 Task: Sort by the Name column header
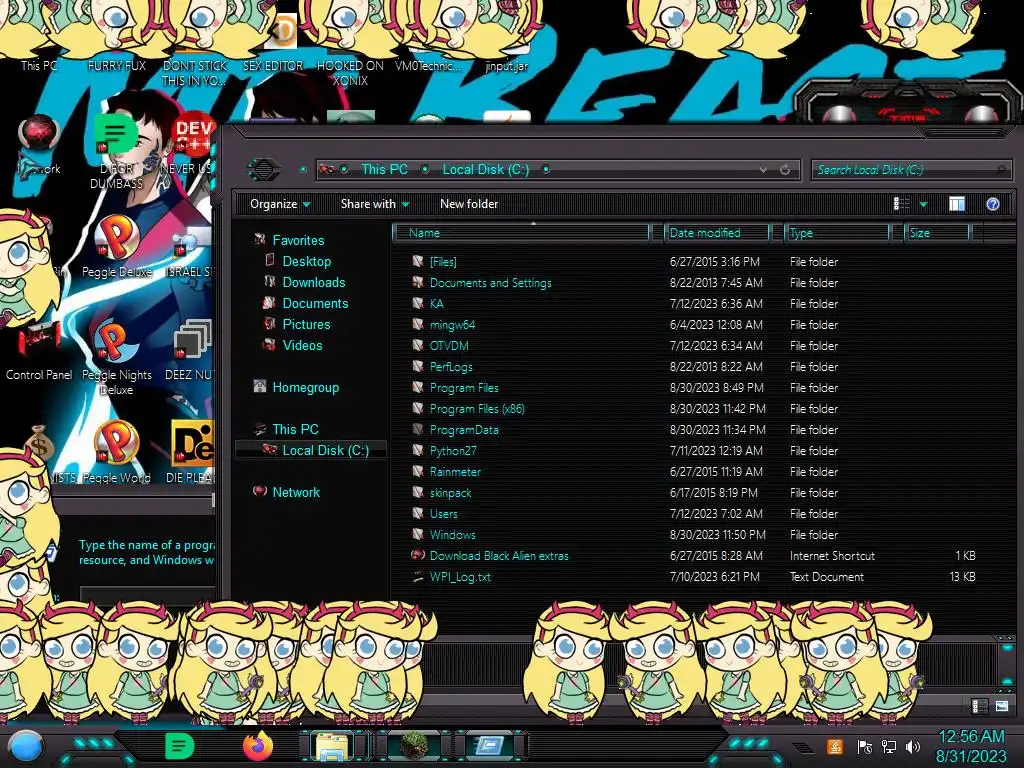[x=521, y=232]
